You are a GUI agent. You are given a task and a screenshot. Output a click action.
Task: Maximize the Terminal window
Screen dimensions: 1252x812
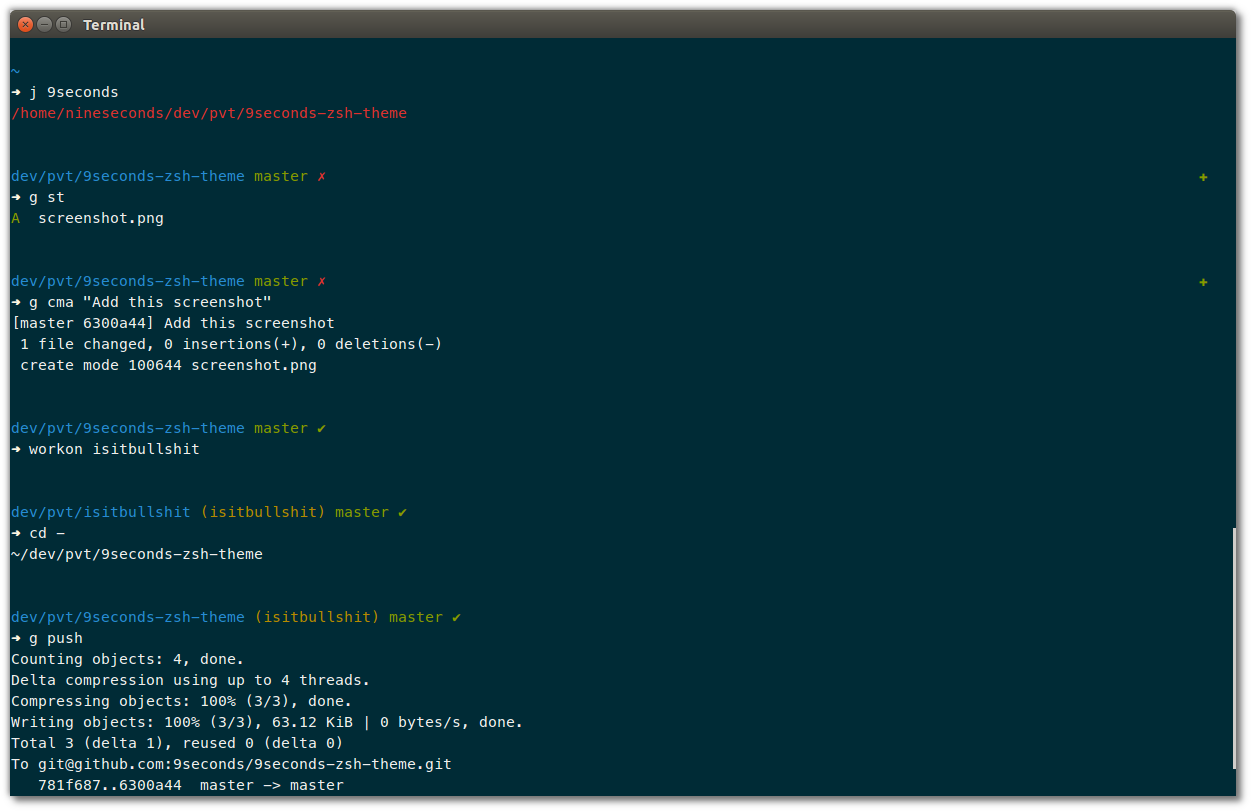tap(63, 24)
